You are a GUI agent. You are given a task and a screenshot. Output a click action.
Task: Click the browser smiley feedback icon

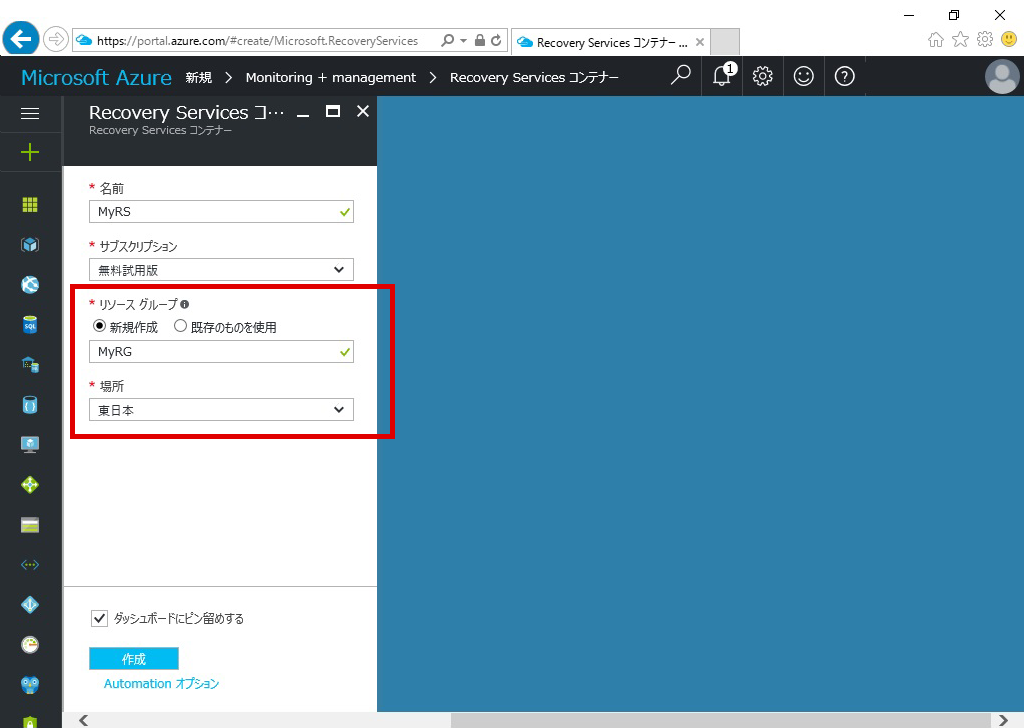point(1009,39)
